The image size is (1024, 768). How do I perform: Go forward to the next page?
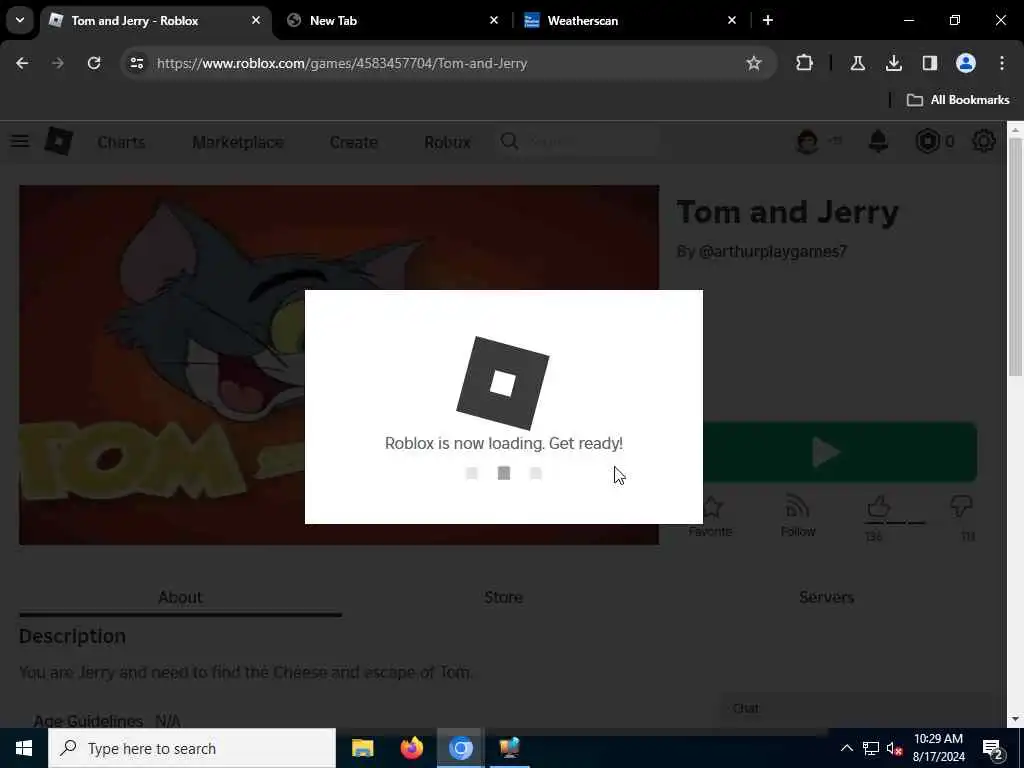[57, 63]
